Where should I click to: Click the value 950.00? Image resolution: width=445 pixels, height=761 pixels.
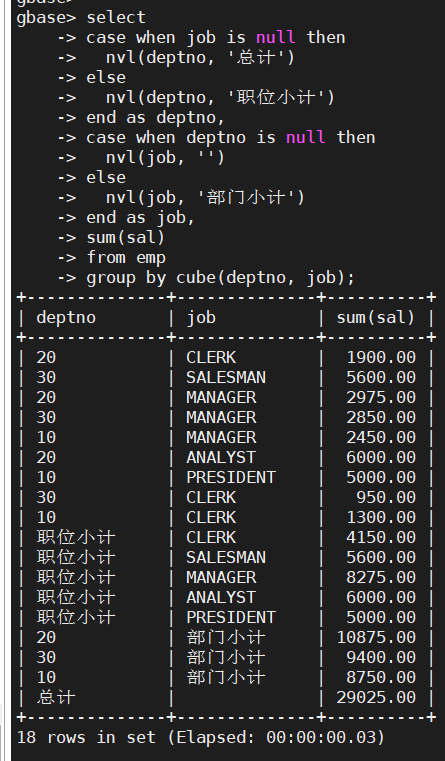(x=386, y=497)
